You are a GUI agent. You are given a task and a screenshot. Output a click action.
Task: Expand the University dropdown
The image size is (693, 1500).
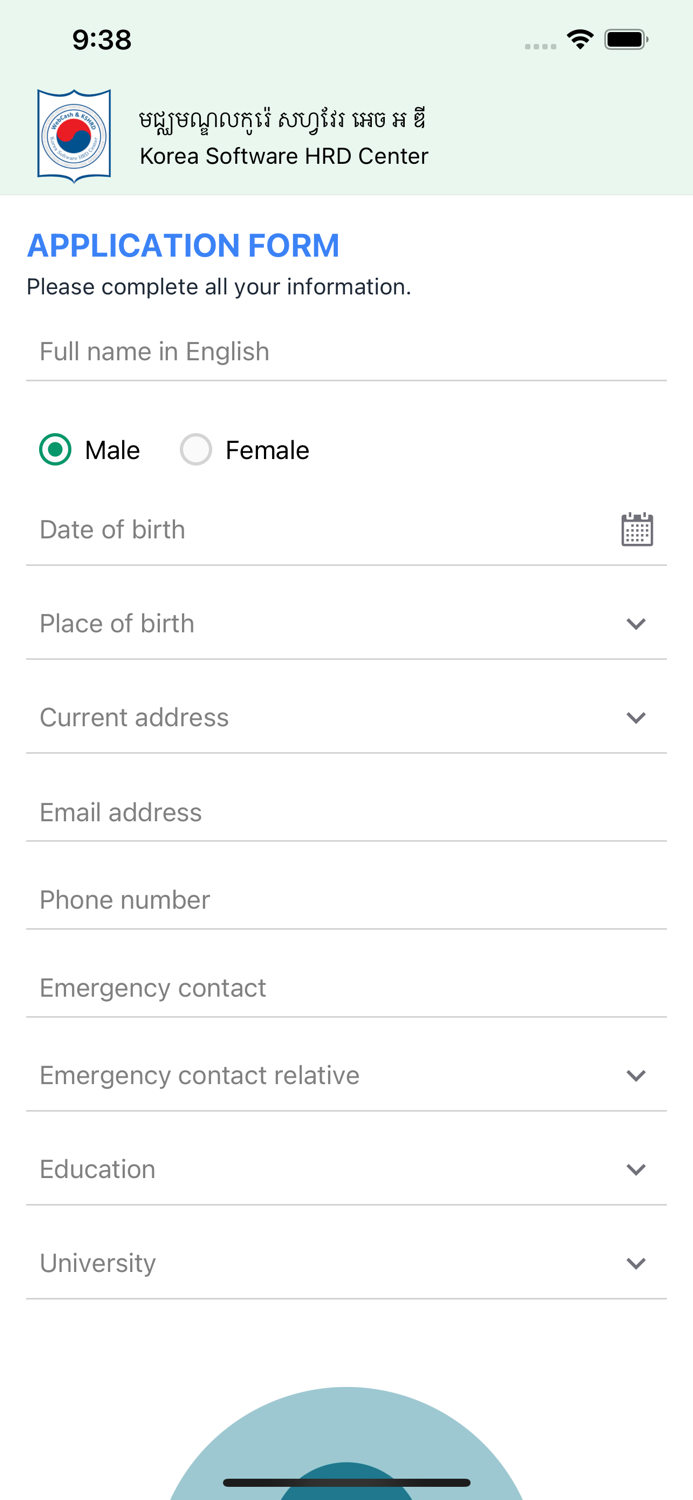tap(636, 1263)
